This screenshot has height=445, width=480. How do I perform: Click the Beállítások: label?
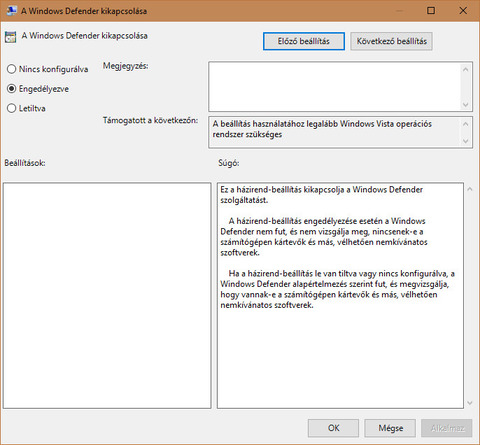pyautogui.click(x=25, y=163)
